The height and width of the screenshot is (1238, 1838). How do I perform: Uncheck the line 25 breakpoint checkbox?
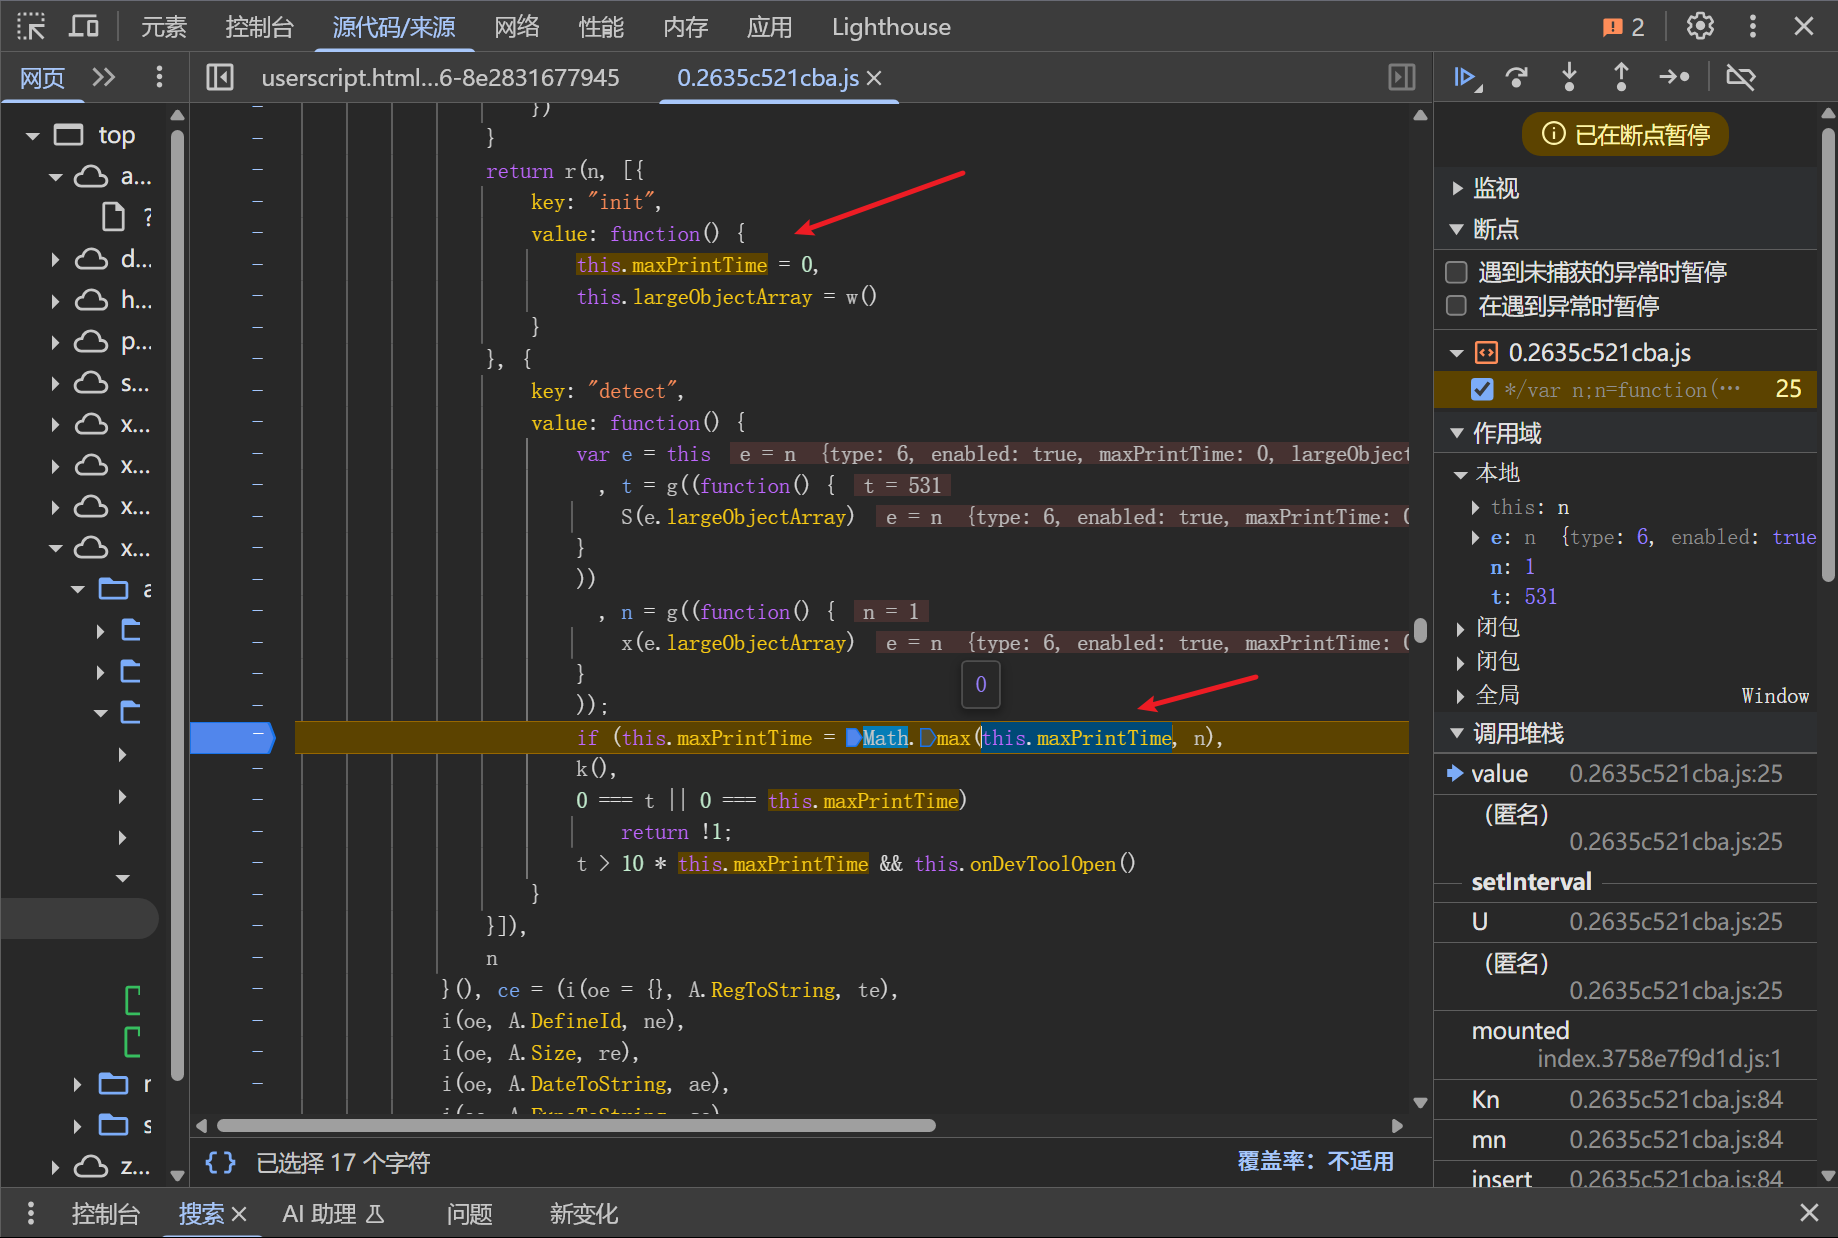(1482, 389)
